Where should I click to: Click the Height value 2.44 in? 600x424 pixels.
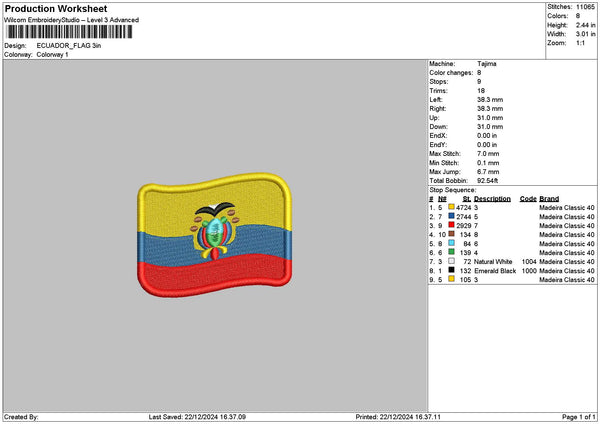coord(585,25)
